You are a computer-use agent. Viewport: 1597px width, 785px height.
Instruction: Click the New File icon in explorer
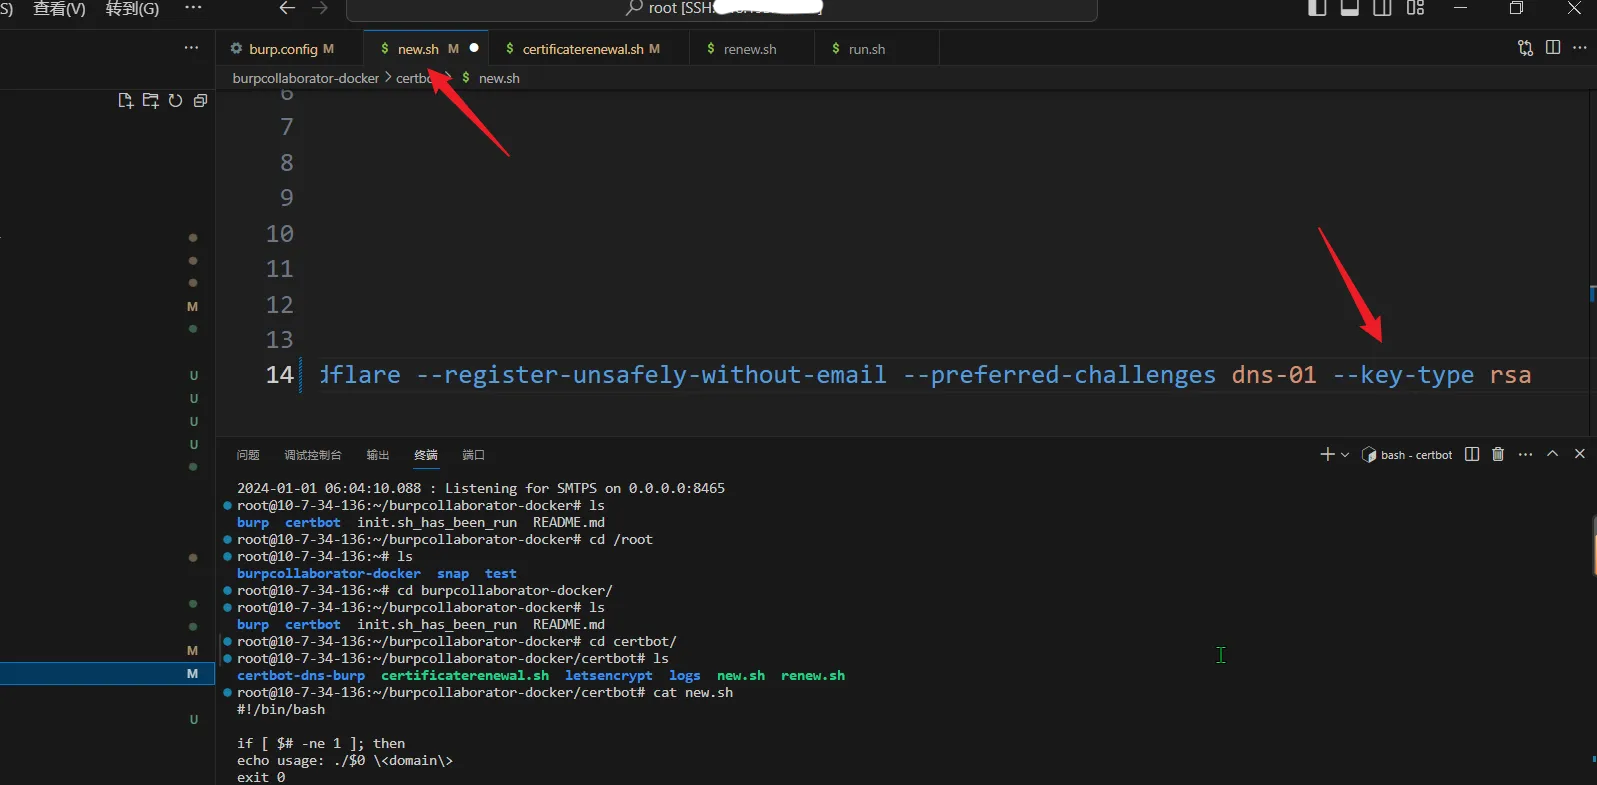pyautogui.click(x=125, y=101)
